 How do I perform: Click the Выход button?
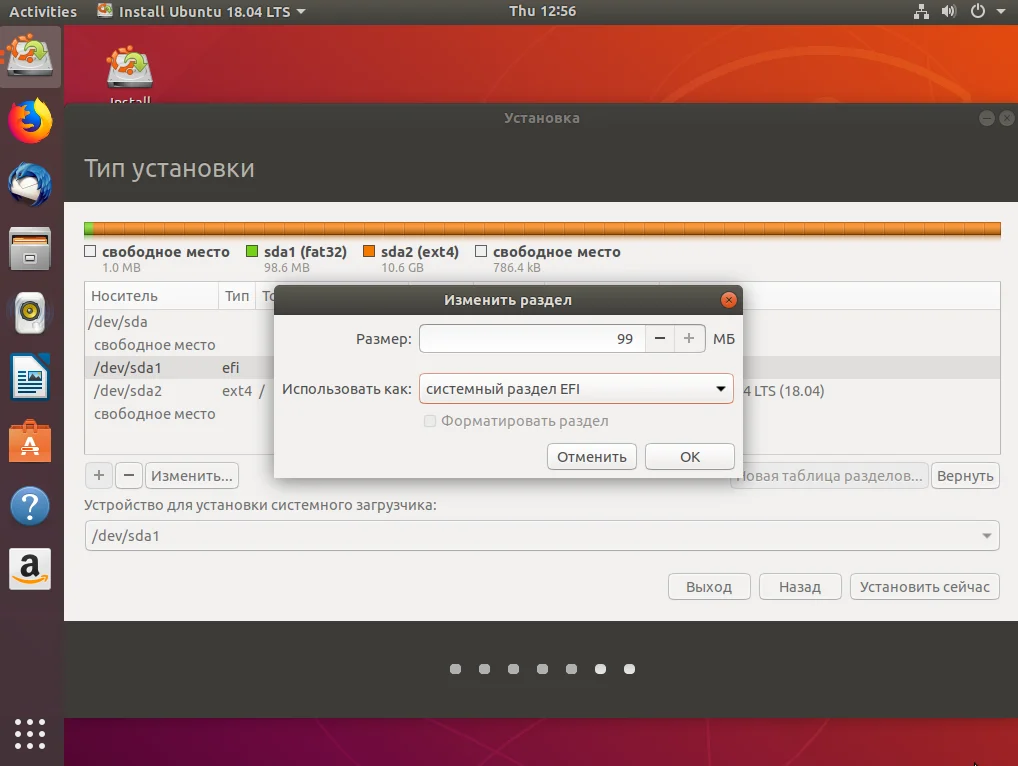(x=709, y=587)
